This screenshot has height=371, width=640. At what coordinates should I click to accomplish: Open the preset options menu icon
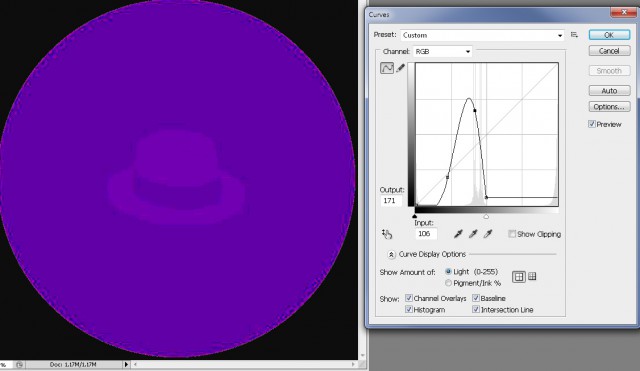[x=574, y=35]
